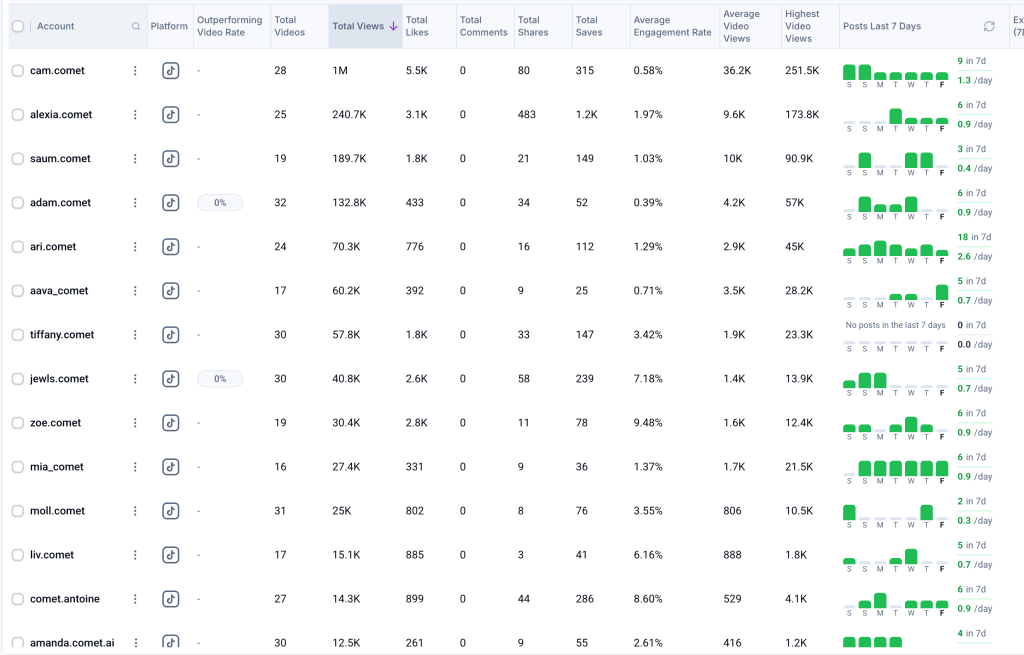
Task: Open the row options for zoe.comet
Action: (x=135, y=423)
